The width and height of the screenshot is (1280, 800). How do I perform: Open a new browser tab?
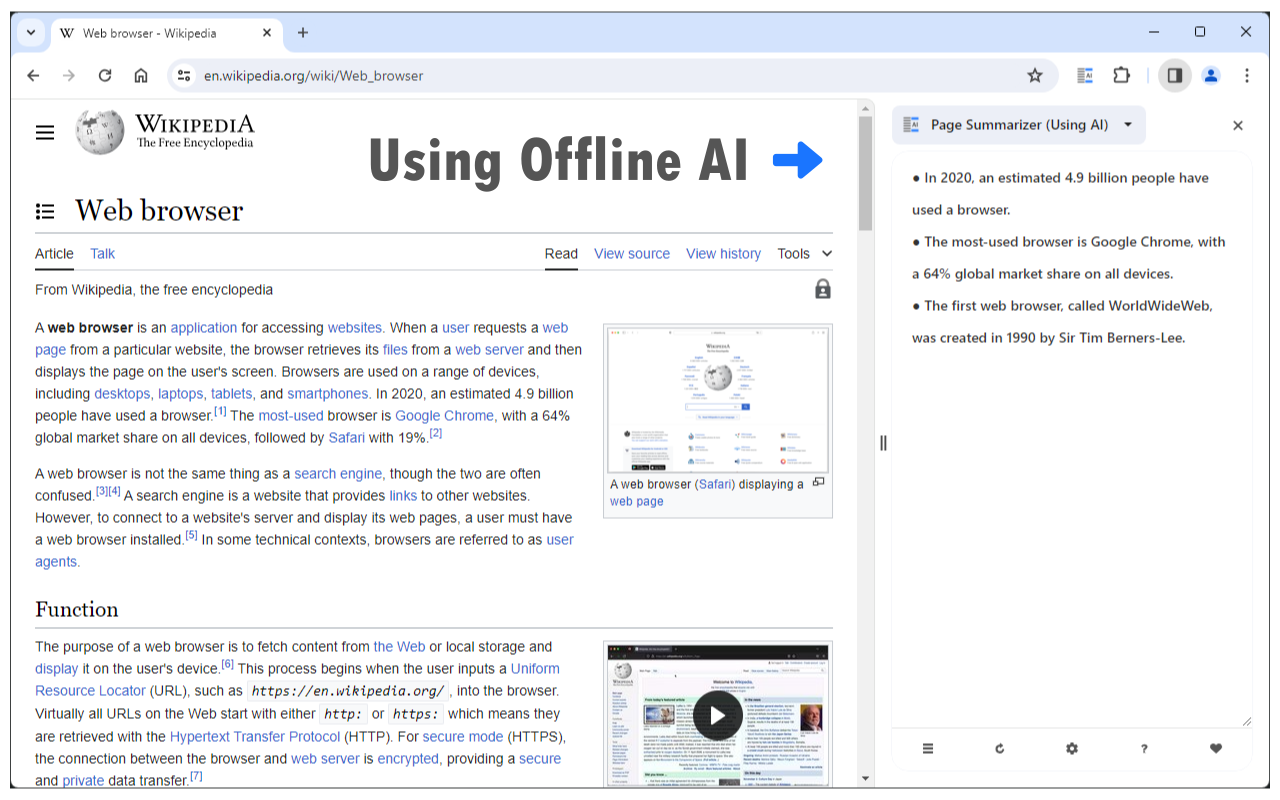point(303,32)
